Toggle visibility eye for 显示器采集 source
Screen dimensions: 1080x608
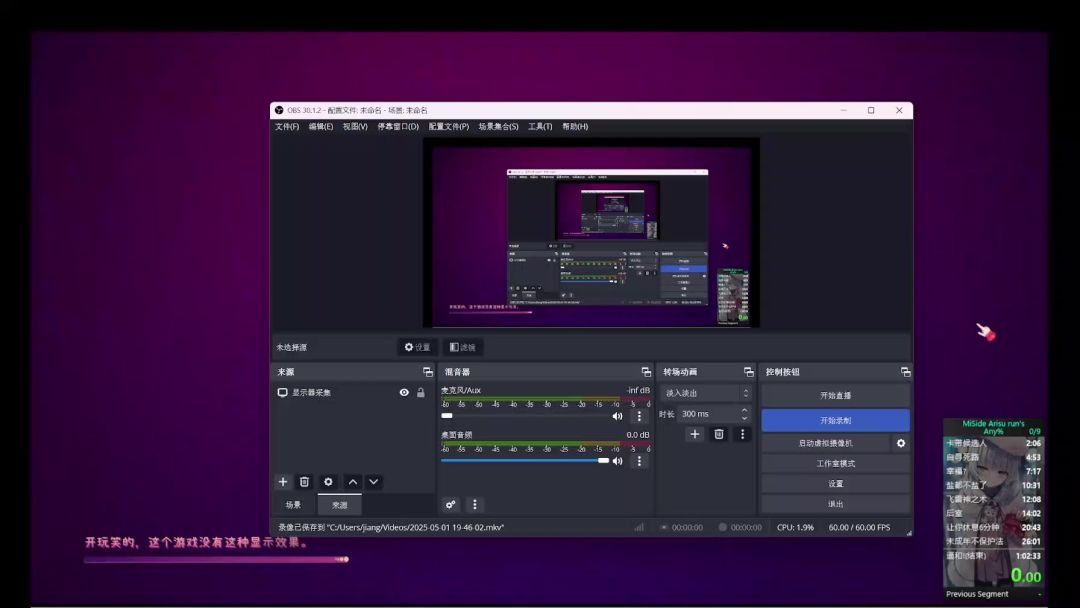[x=404, y=393]
